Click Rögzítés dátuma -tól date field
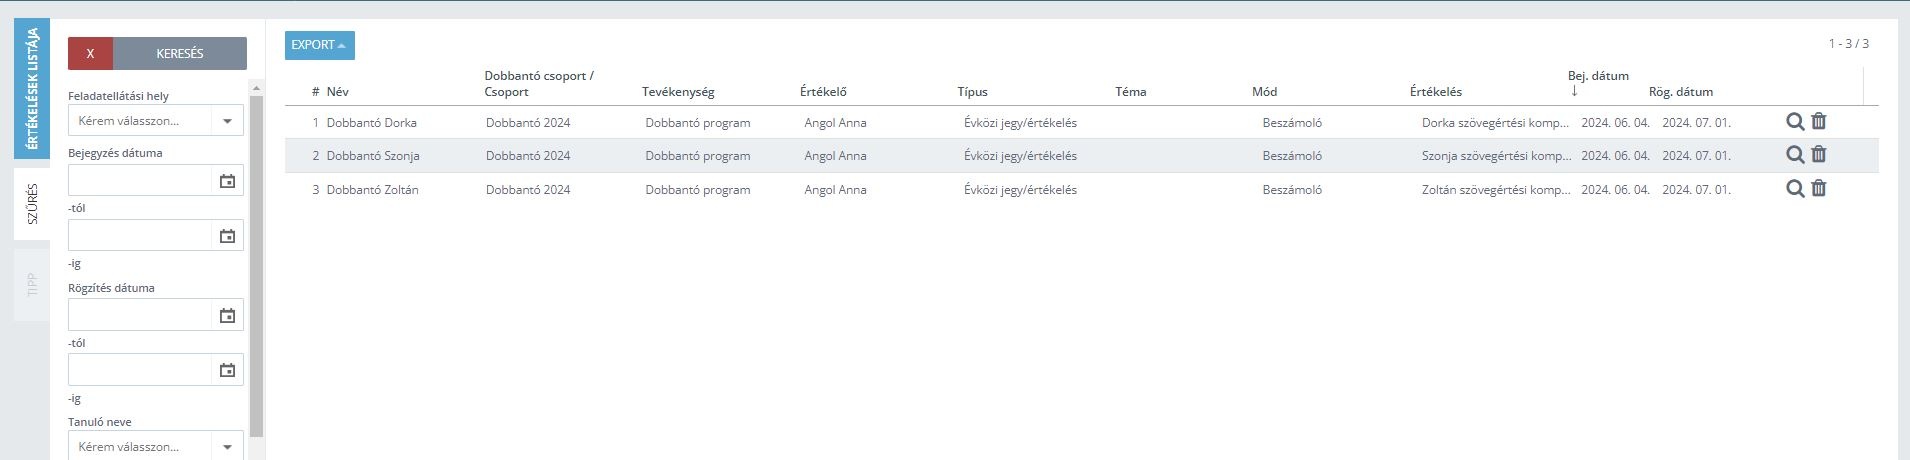The height and width of the screenshot is (460, 1910). pos(140,315)
